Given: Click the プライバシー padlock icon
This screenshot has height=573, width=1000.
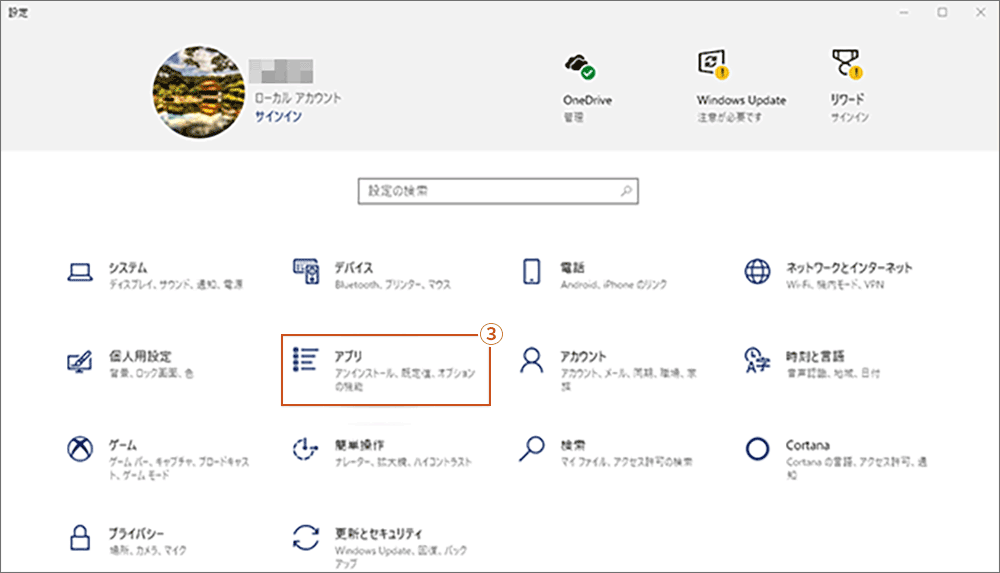Looking at the screenshot, I should click(x=80, y=537).
